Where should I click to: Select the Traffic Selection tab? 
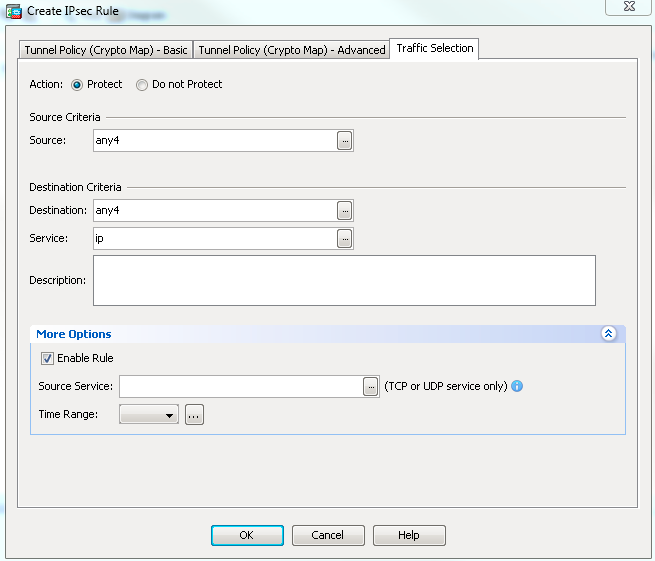pos(434,48)
